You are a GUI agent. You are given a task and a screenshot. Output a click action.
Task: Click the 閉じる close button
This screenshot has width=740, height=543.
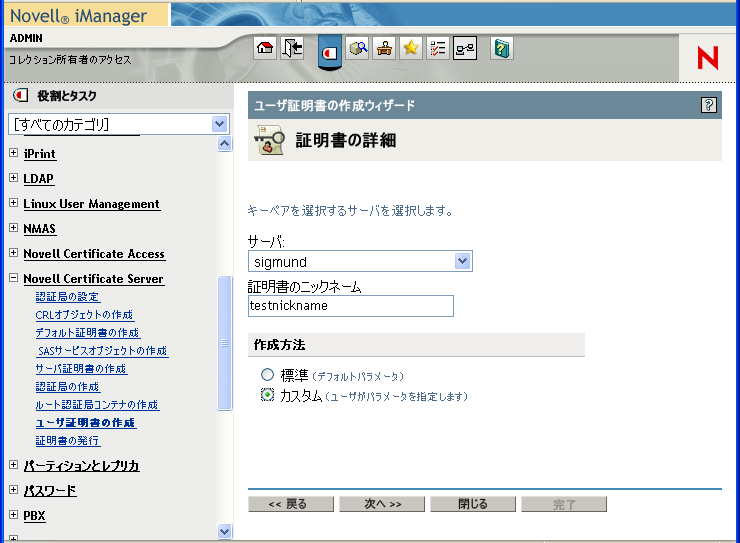473,504
